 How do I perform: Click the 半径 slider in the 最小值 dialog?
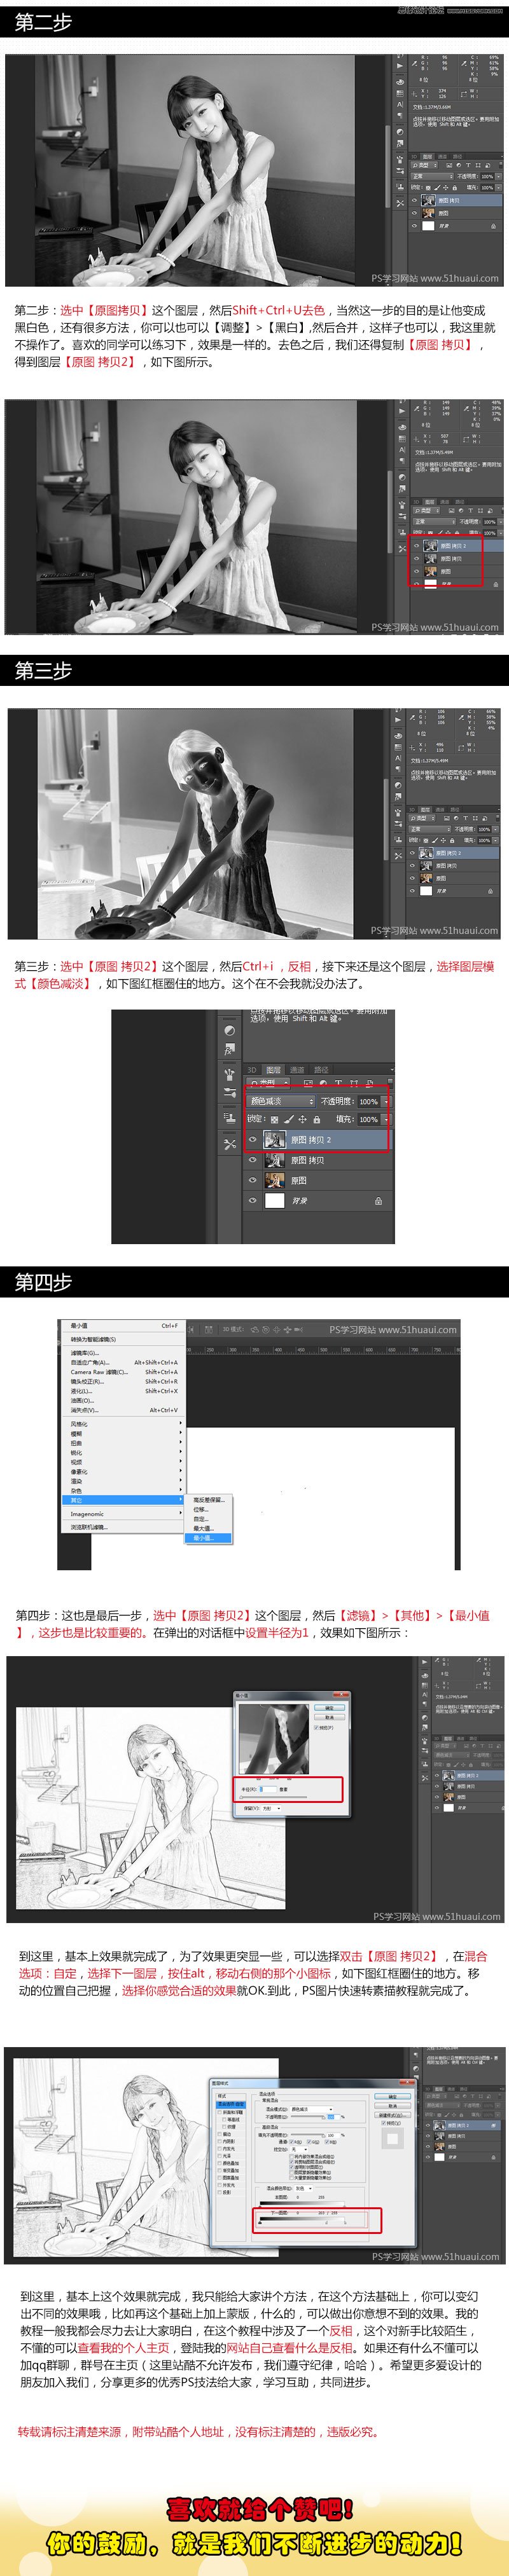274,1797
